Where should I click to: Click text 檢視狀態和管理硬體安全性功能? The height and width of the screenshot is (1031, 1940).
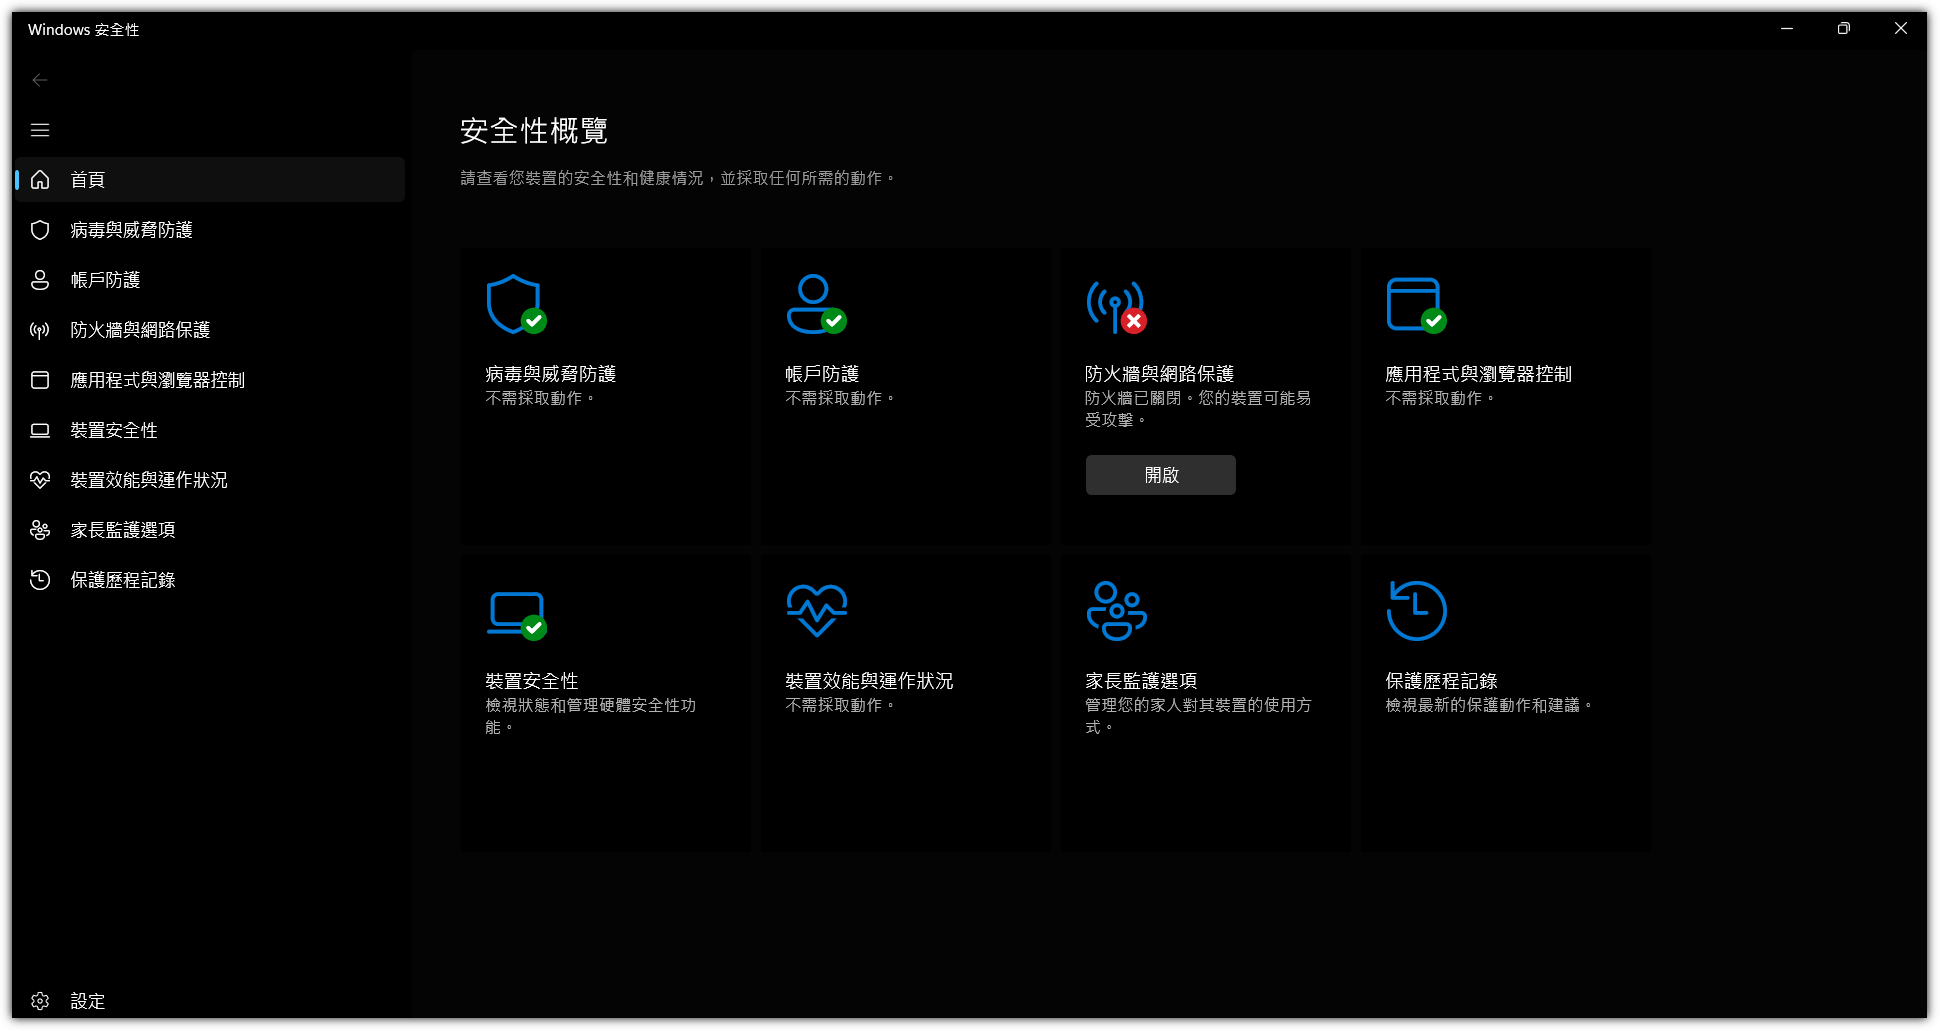click(x=591, y=716)
